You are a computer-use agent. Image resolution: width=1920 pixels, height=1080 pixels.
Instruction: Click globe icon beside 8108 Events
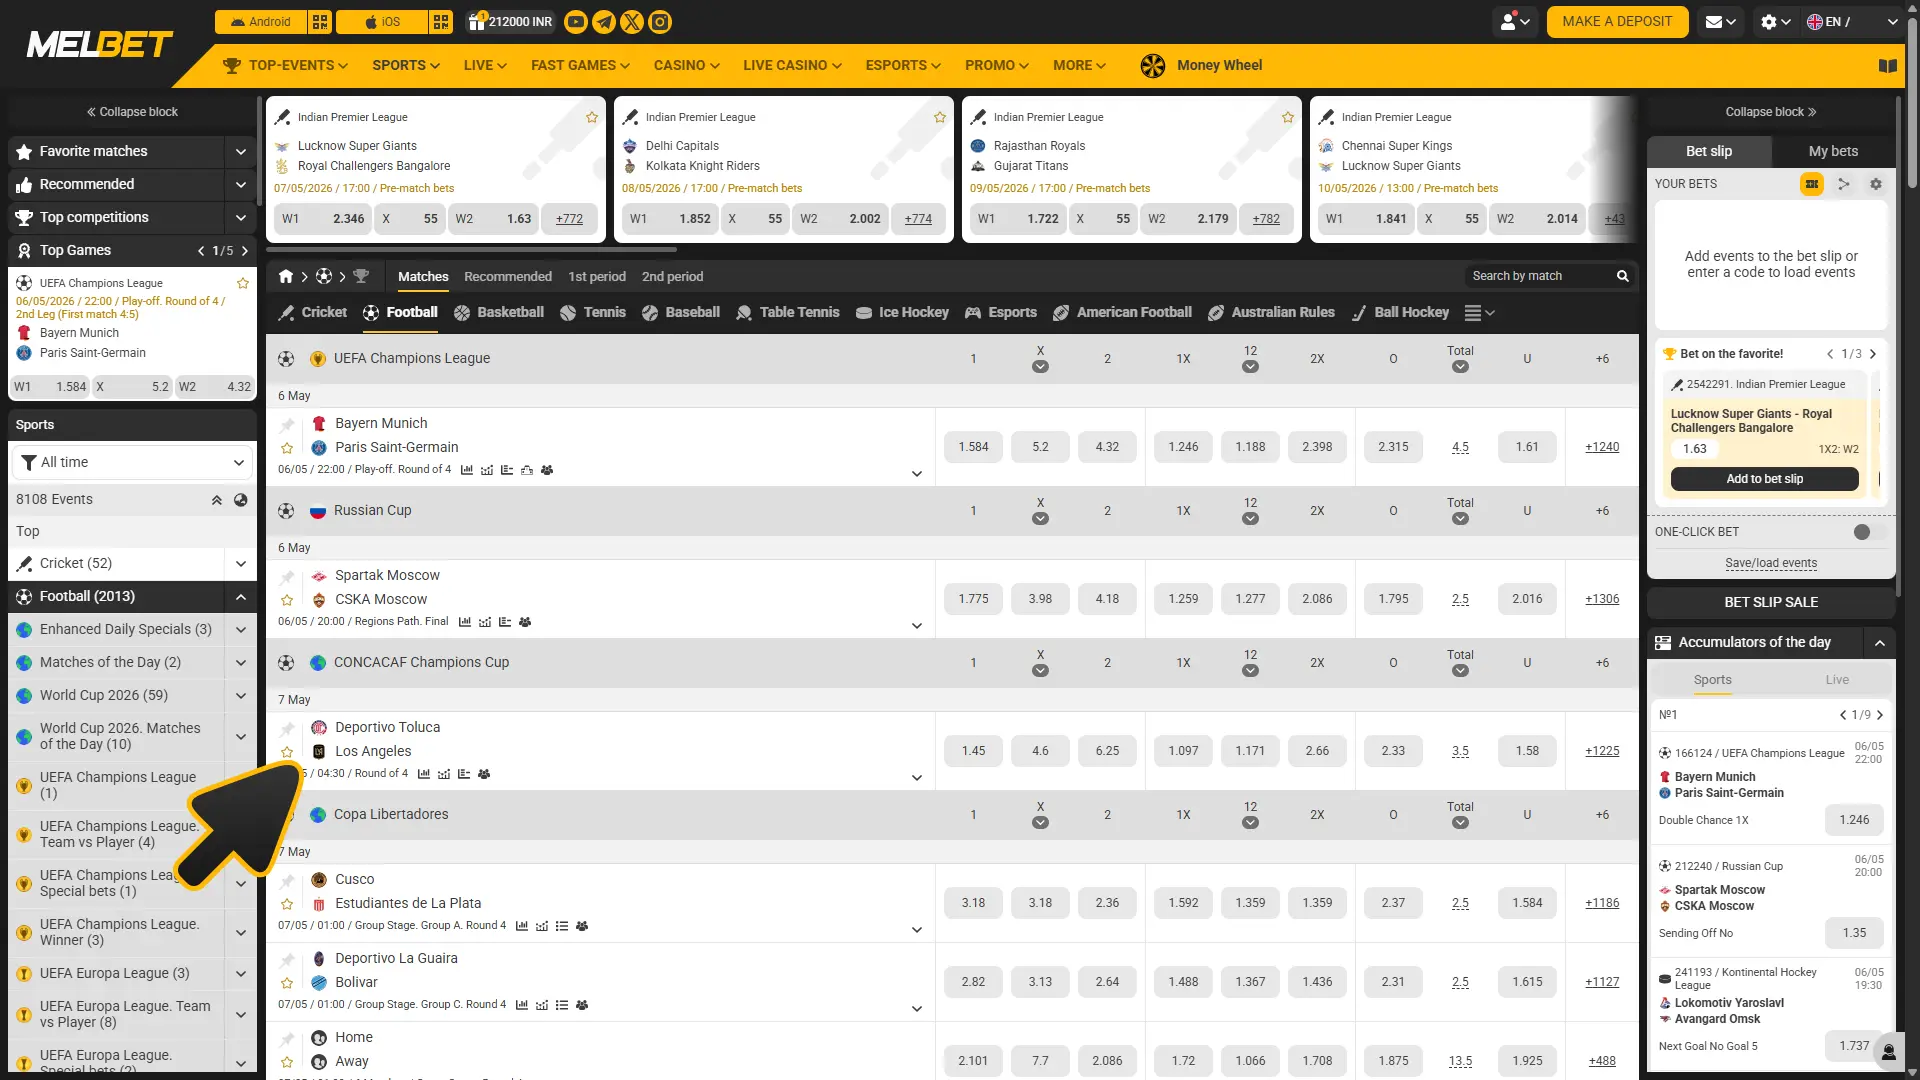(x=241, y=500)
